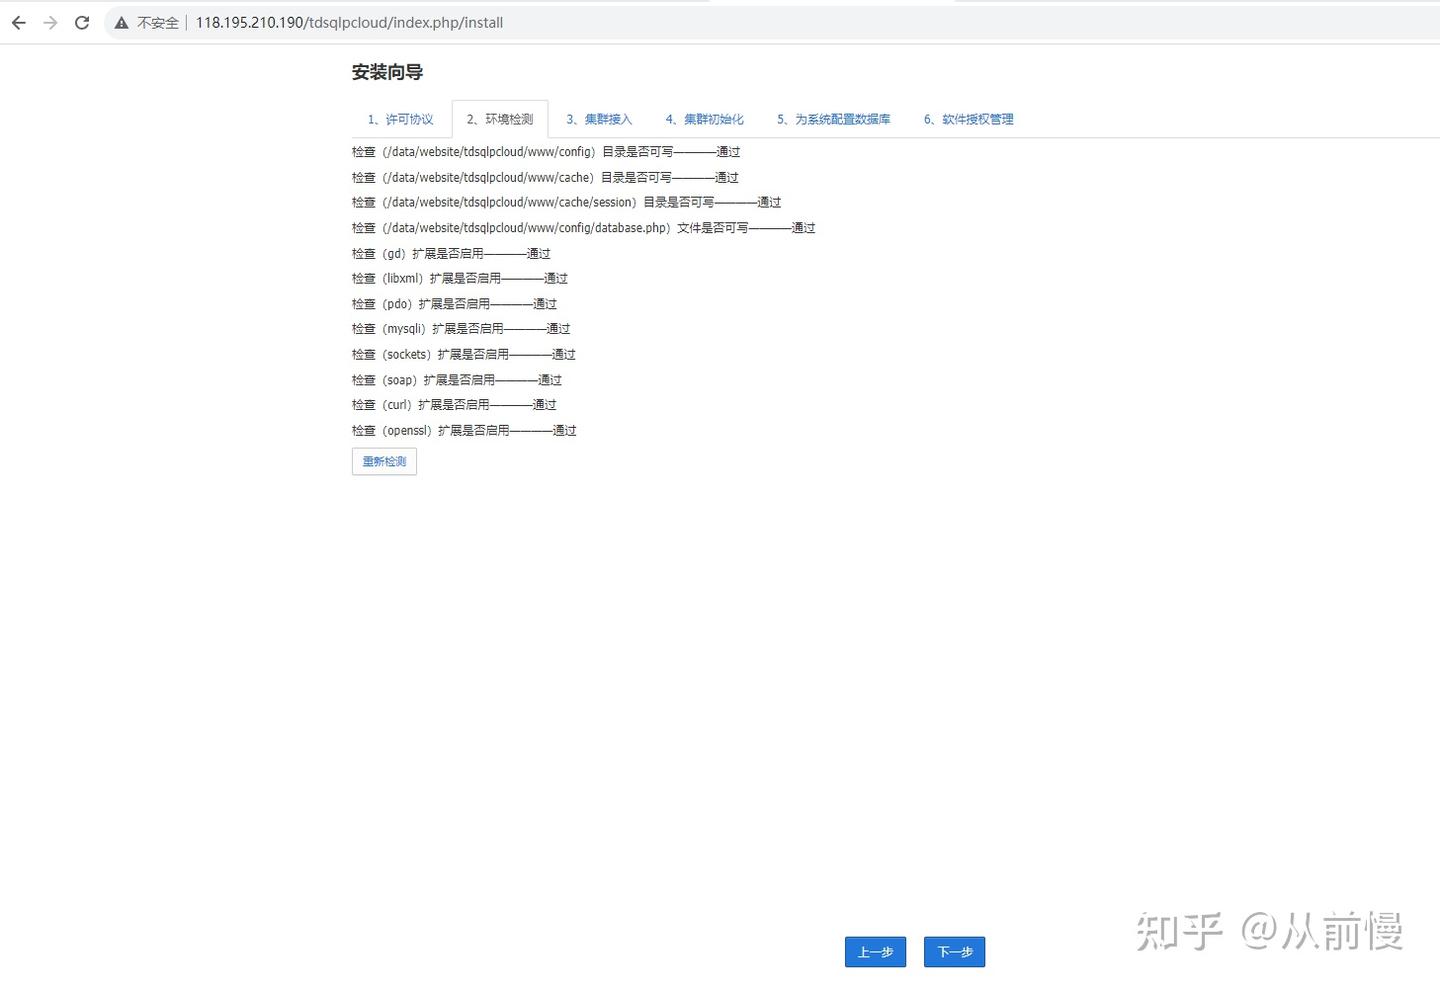Click the 上一步 previous step button
The image size is (1440, 989).
874,951
